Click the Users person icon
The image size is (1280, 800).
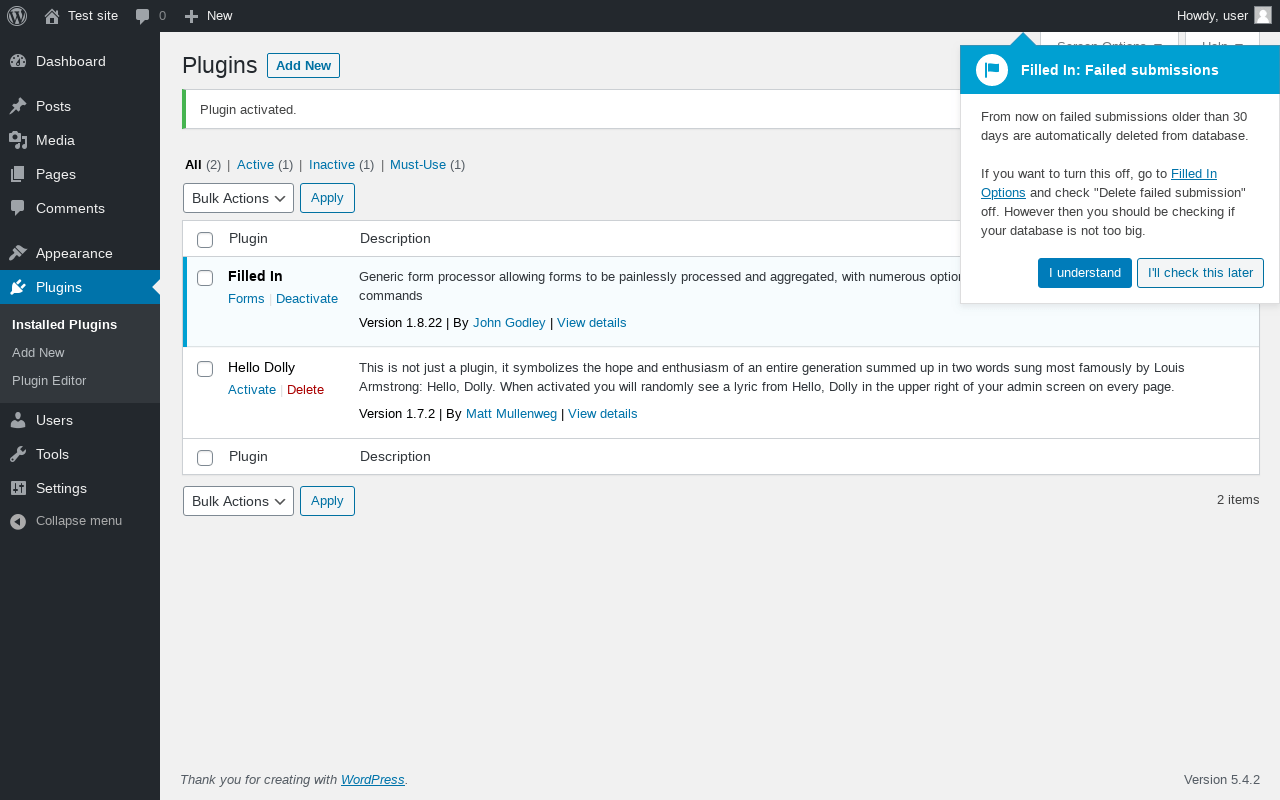[x=18, y=420]
